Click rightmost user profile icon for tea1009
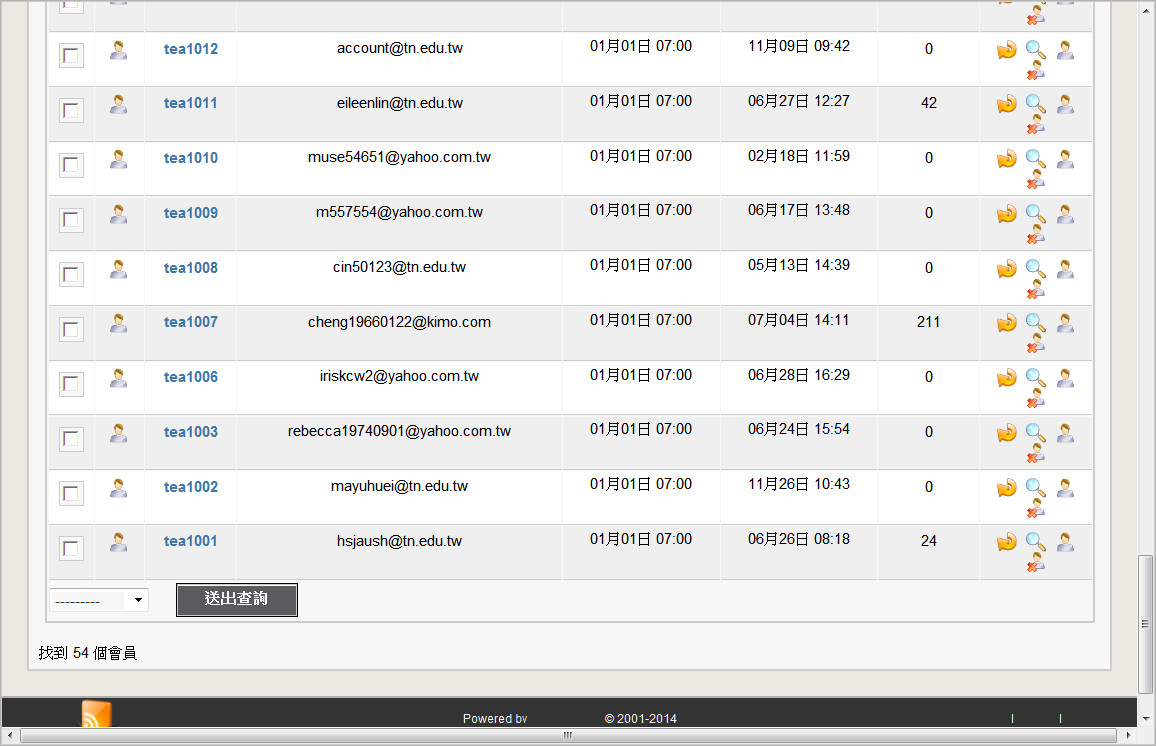The image size is (1156, 746). (1065, 214)
